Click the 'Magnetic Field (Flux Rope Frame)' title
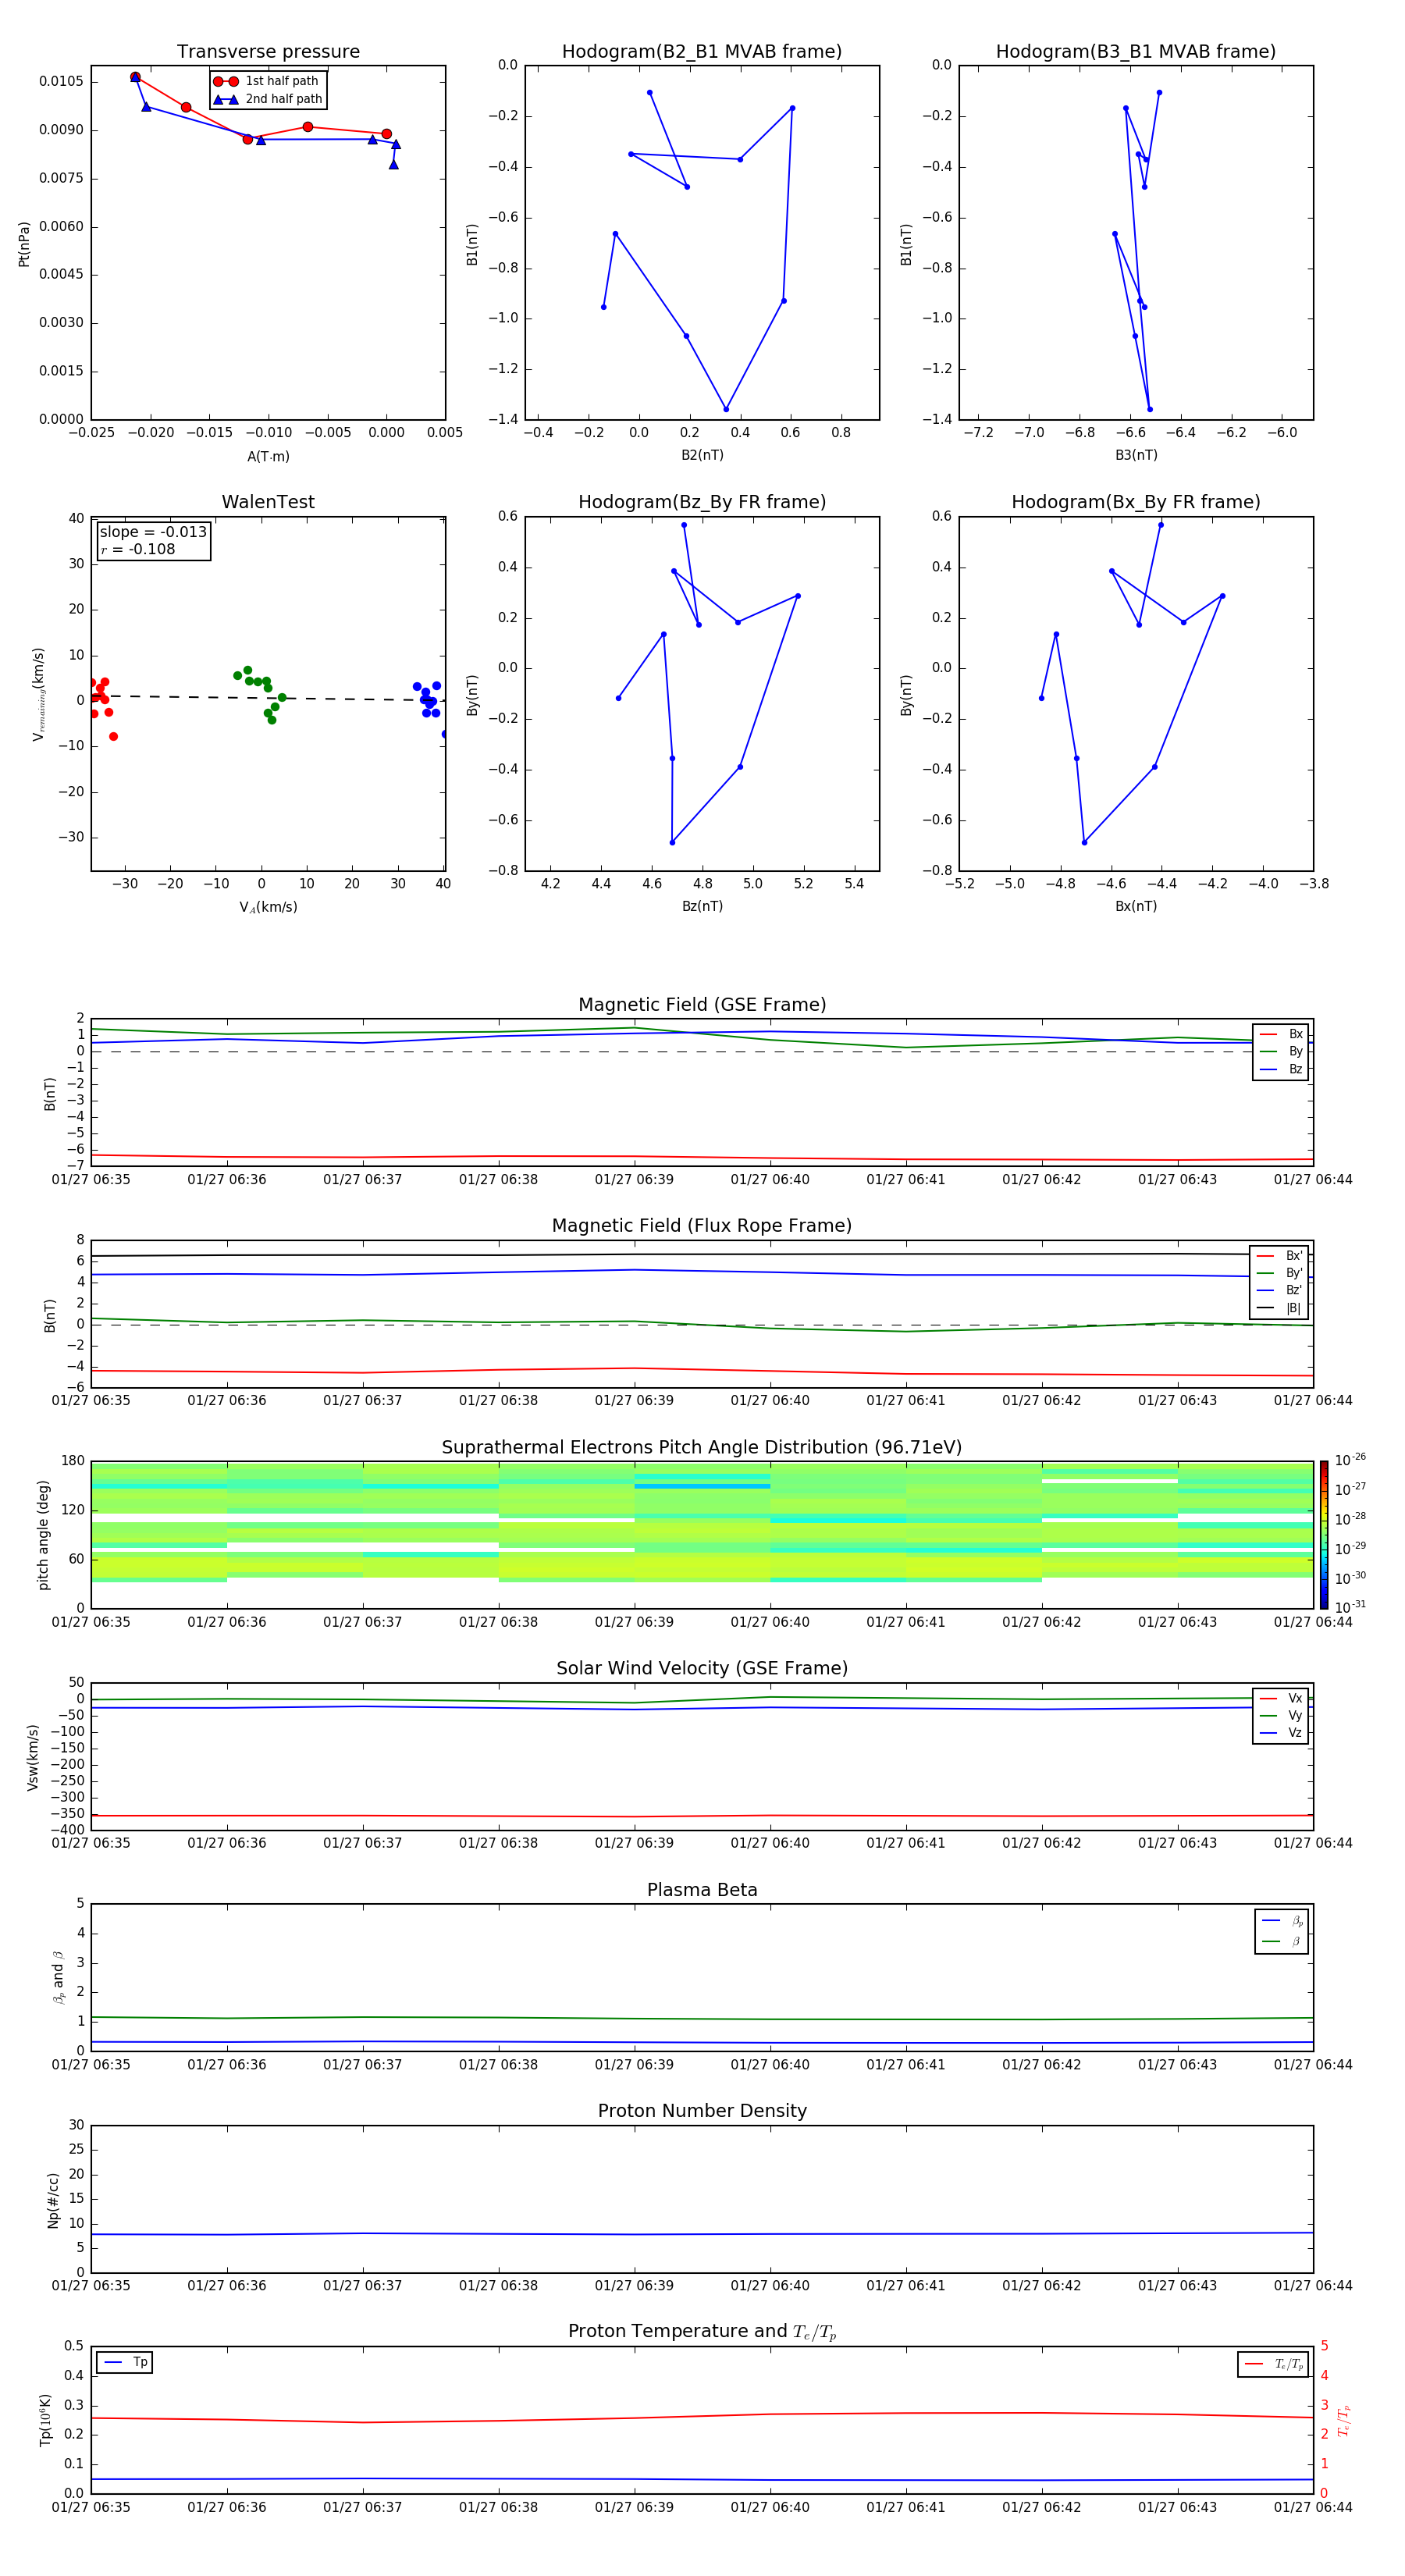The height and width of the screenshot is (2576, 1405). click(x=702, y=1226)
